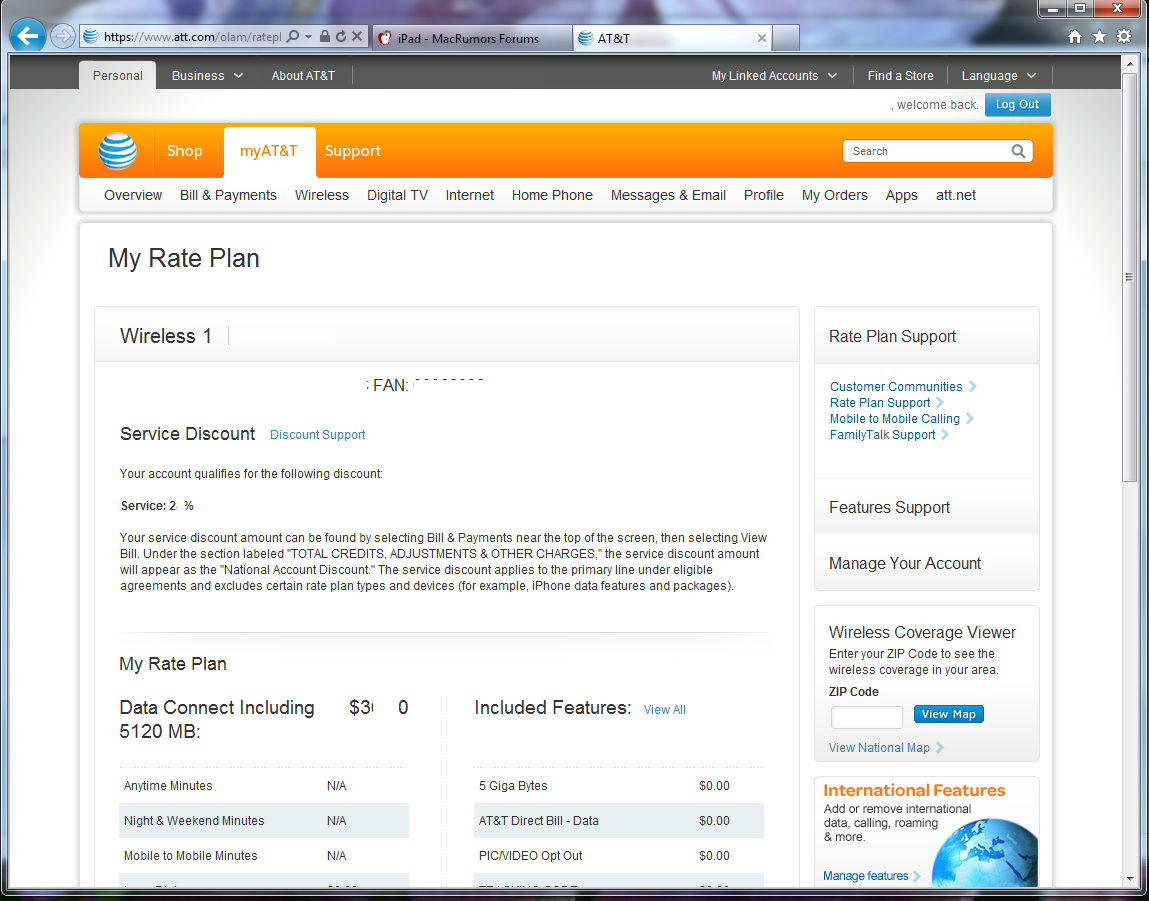Select the Personal tab

(x=117, y=75)
